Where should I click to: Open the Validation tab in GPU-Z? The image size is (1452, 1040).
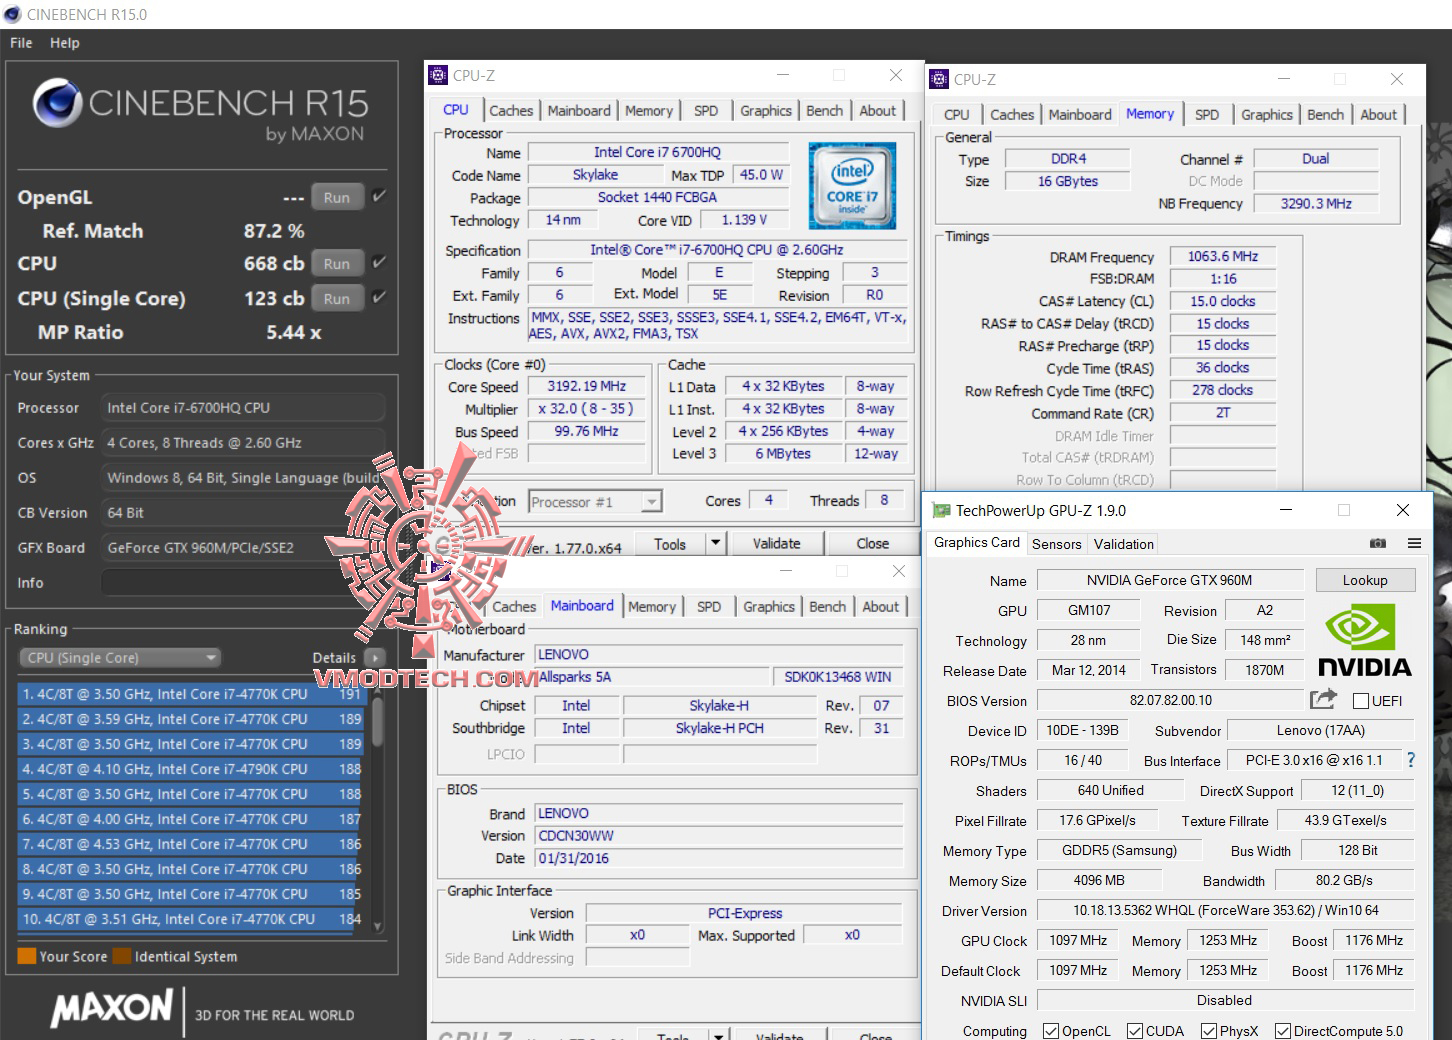click(x=1123, y=544)
